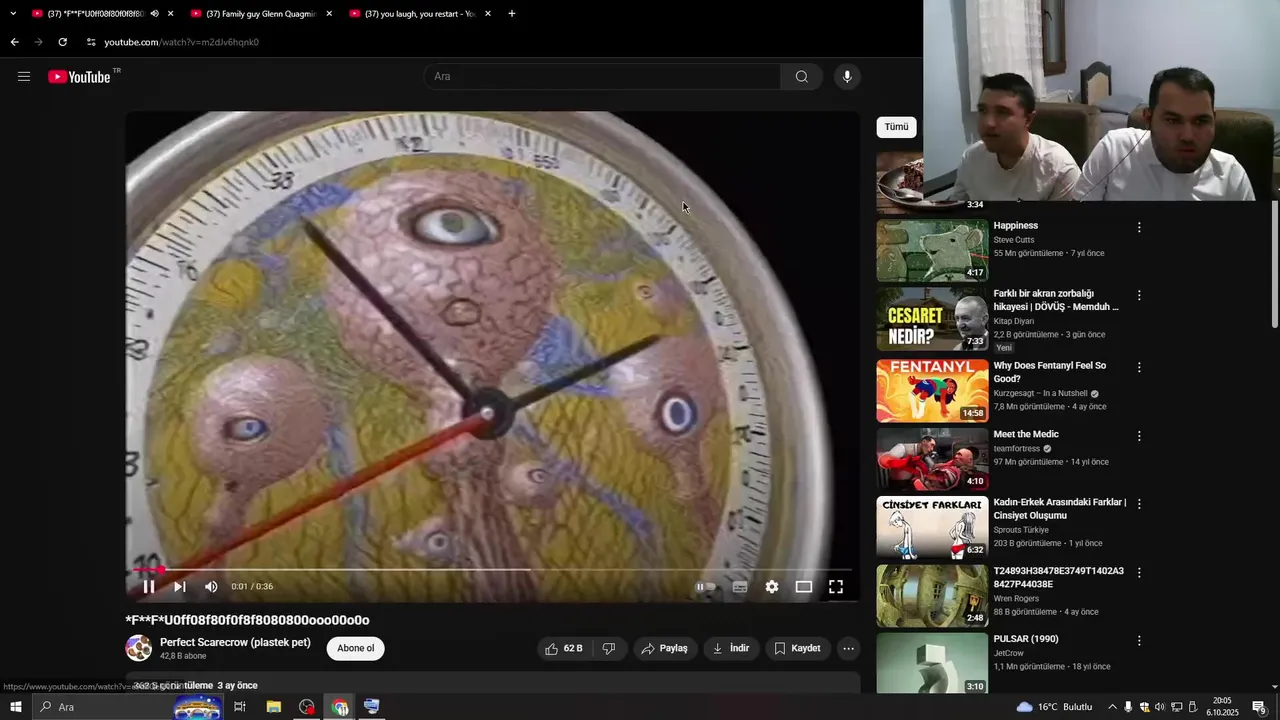Viewport: 1280px width, 720px height.
Task: Open options for Meet the Medic video
Action: (x=1139, y=436)
